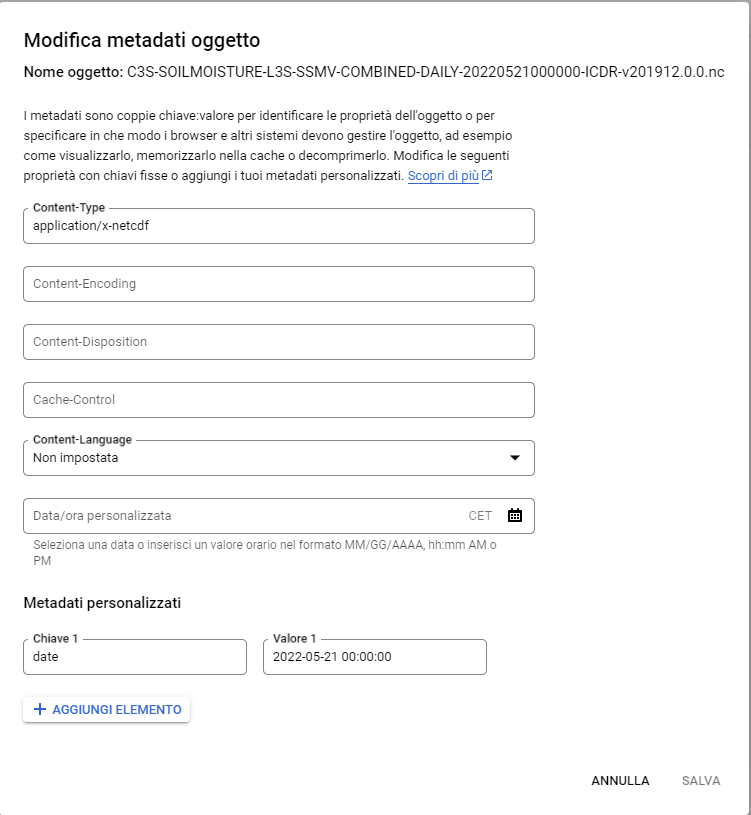Click into the Content-Encoding field
The height and width of the screenshot is (815, 751).
[278, 284]
